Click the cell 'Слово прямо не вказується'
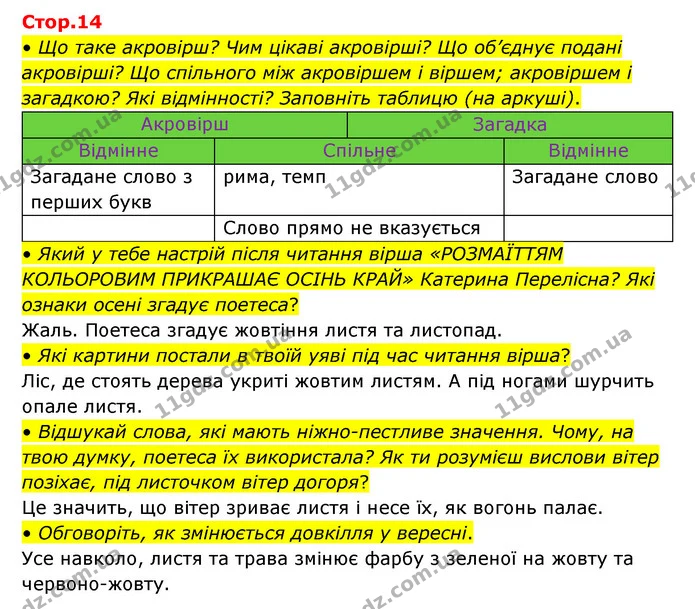Image resolution: width=695 pixels, height=609 pixels. (x=359, y=228)
